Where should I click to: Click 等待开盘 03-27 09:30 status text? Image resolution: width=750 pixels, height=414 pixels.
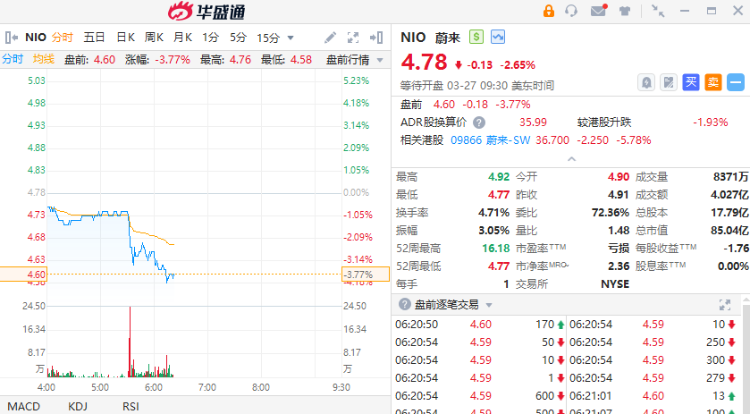pos(476,86)
